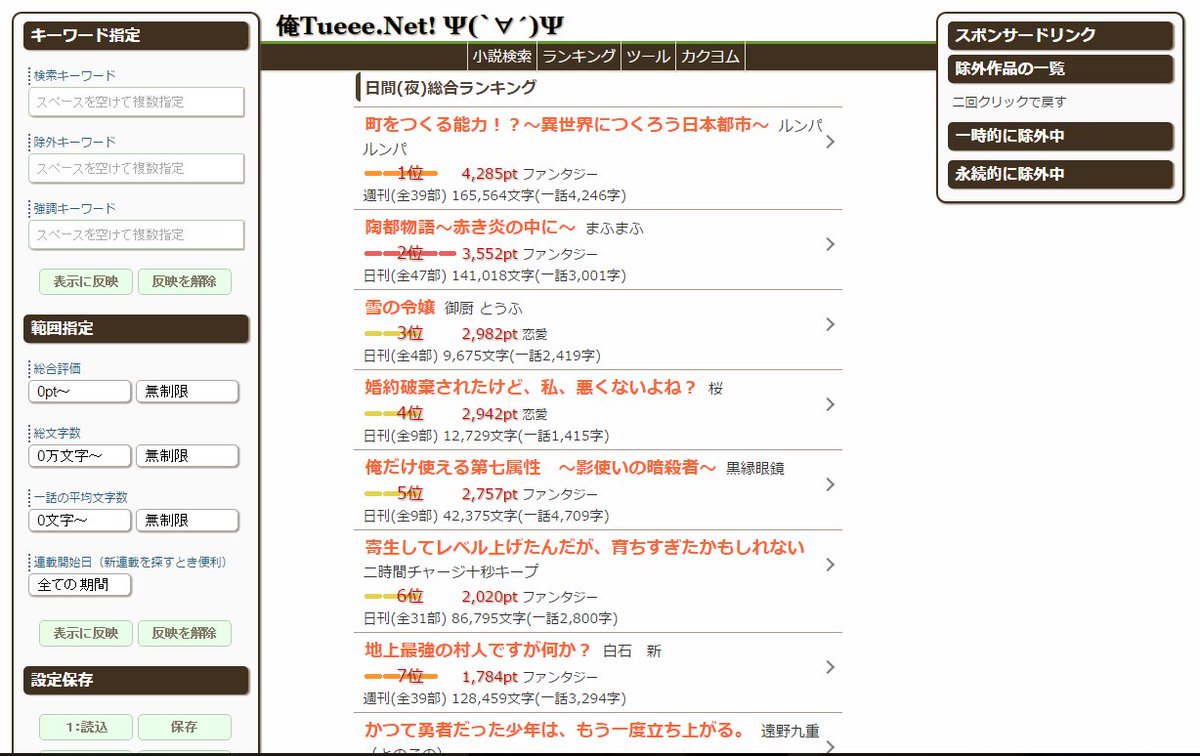Viewport: 1200px width, 756px height.
Task: Click 反映を解除 button under 範囲指定 section
Action: coord(184,633)
